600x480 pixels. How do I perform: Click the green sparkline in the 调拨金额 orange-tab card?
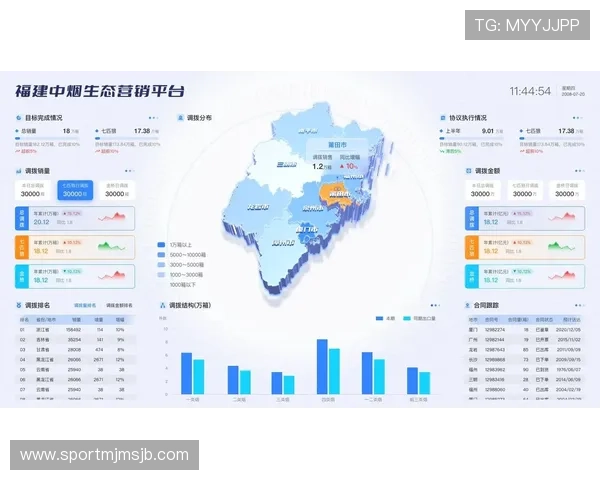[x=562, y=246]
